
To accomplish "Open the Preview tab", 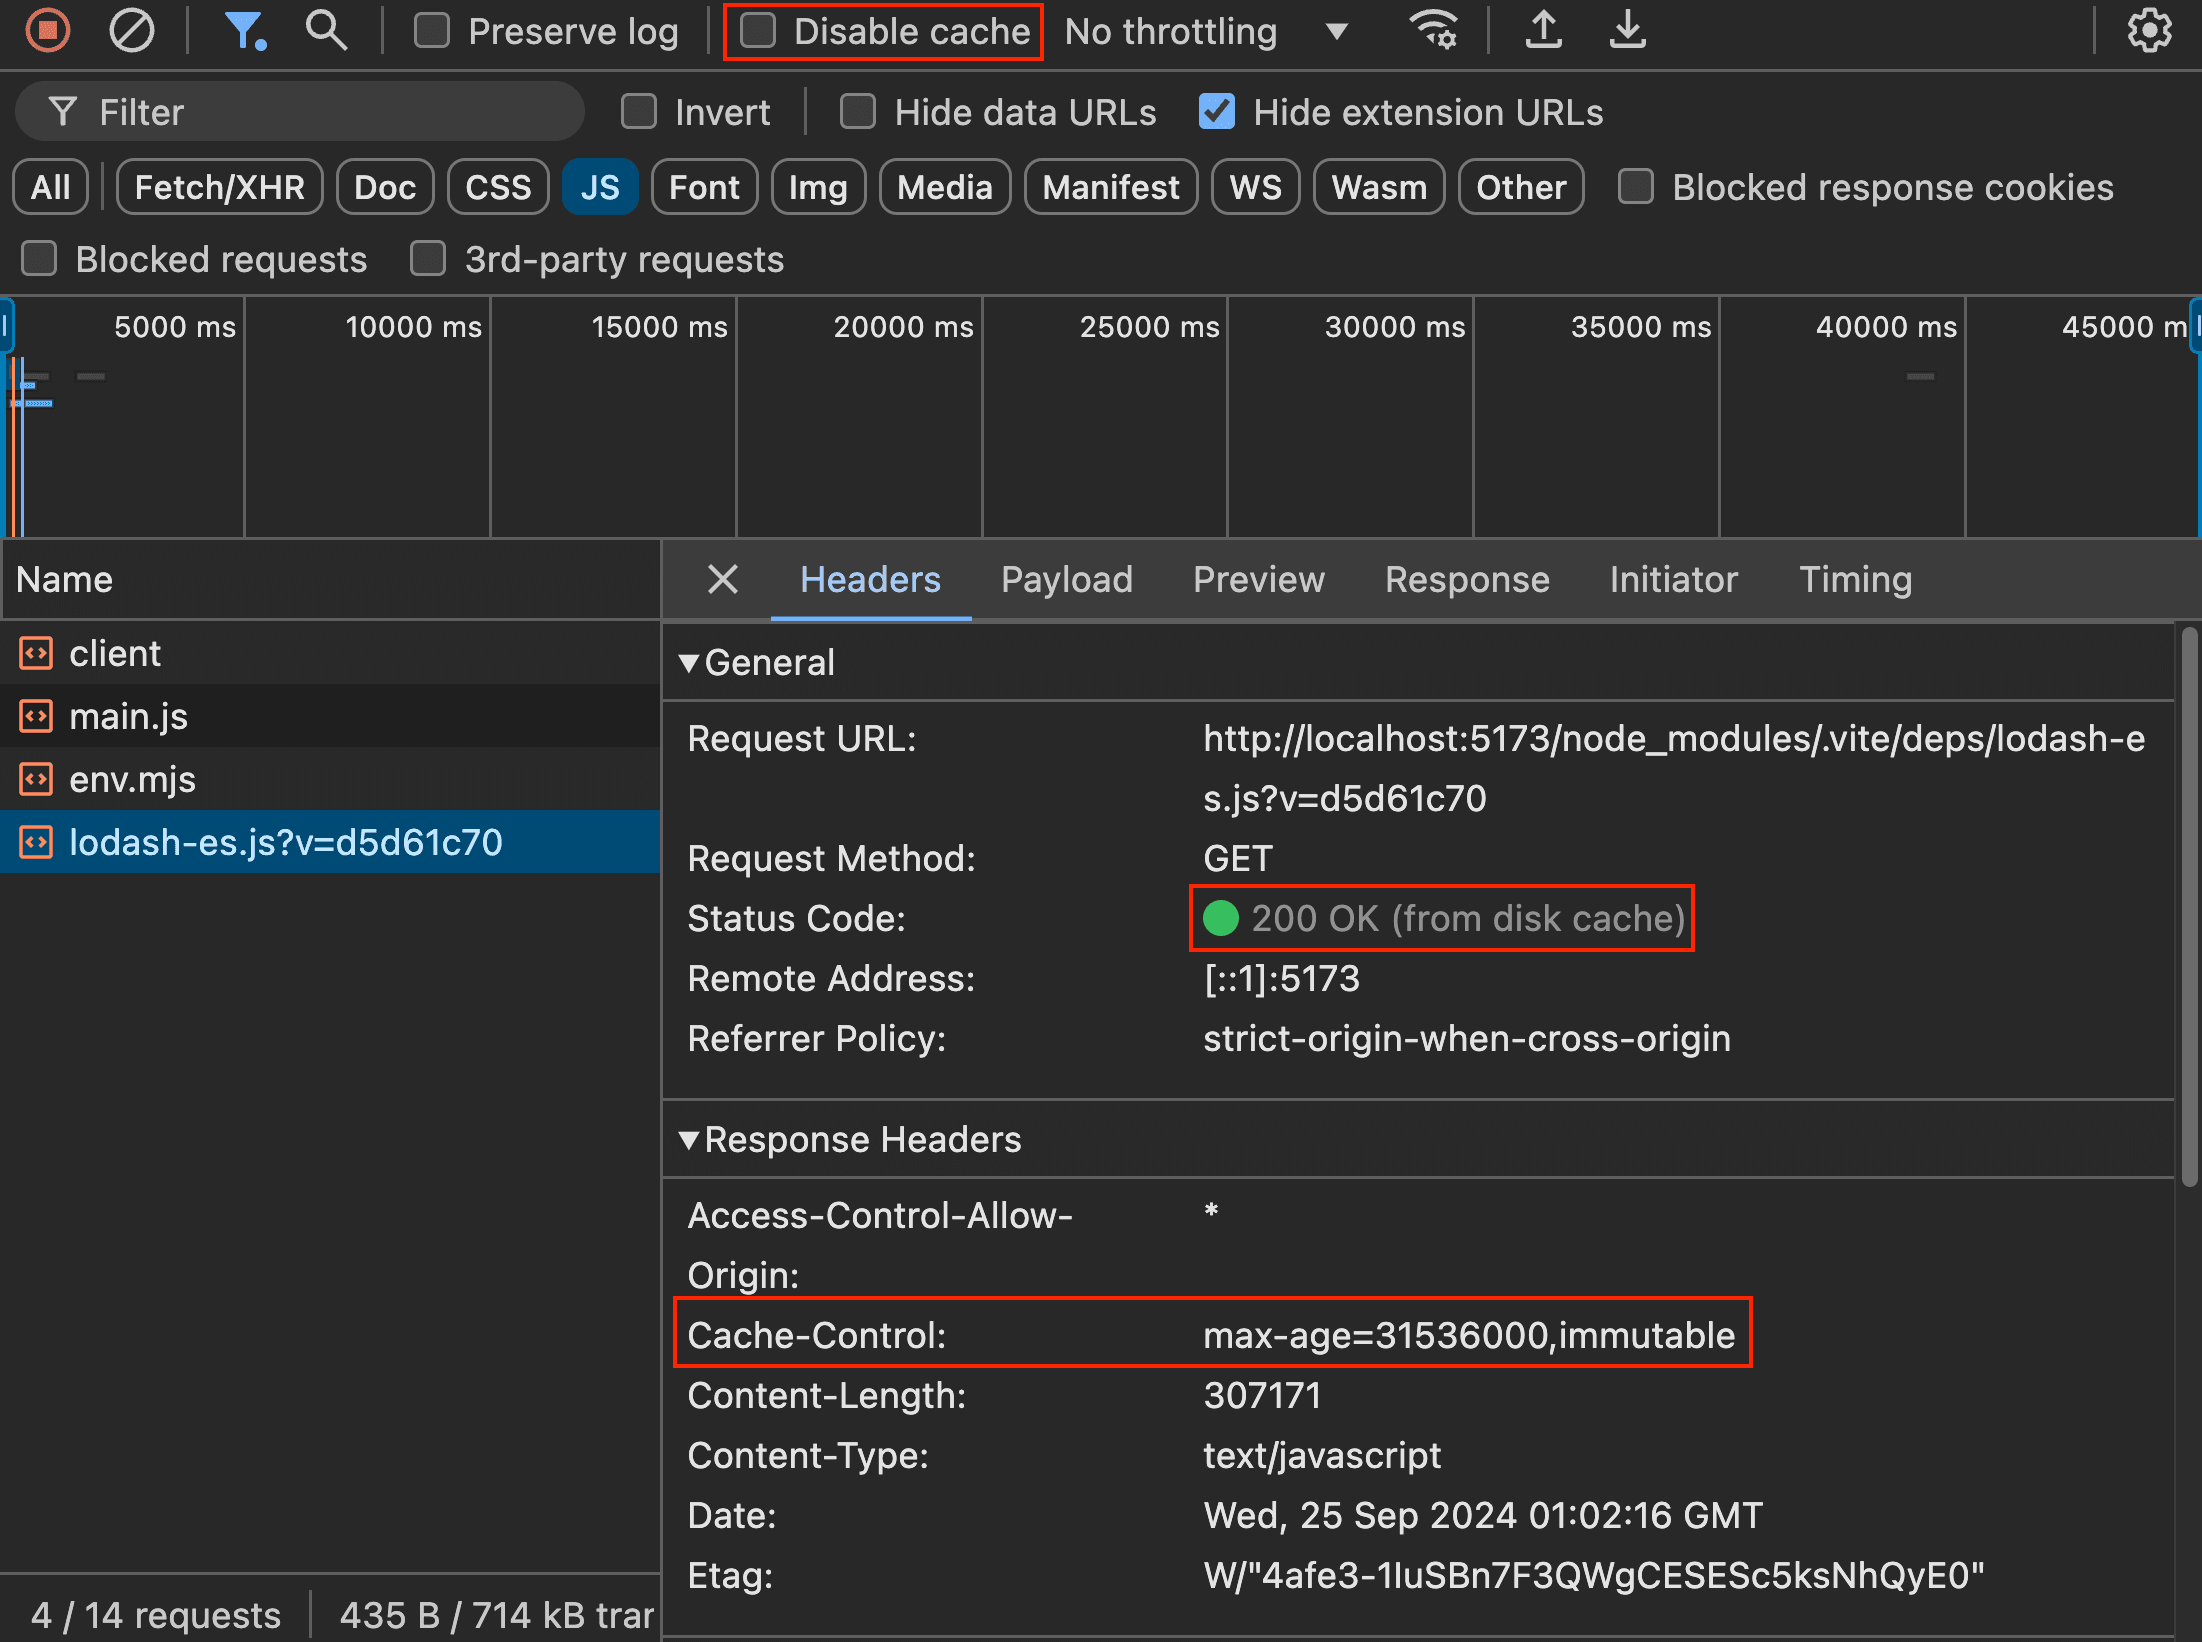I will [x=1258, y=579].
